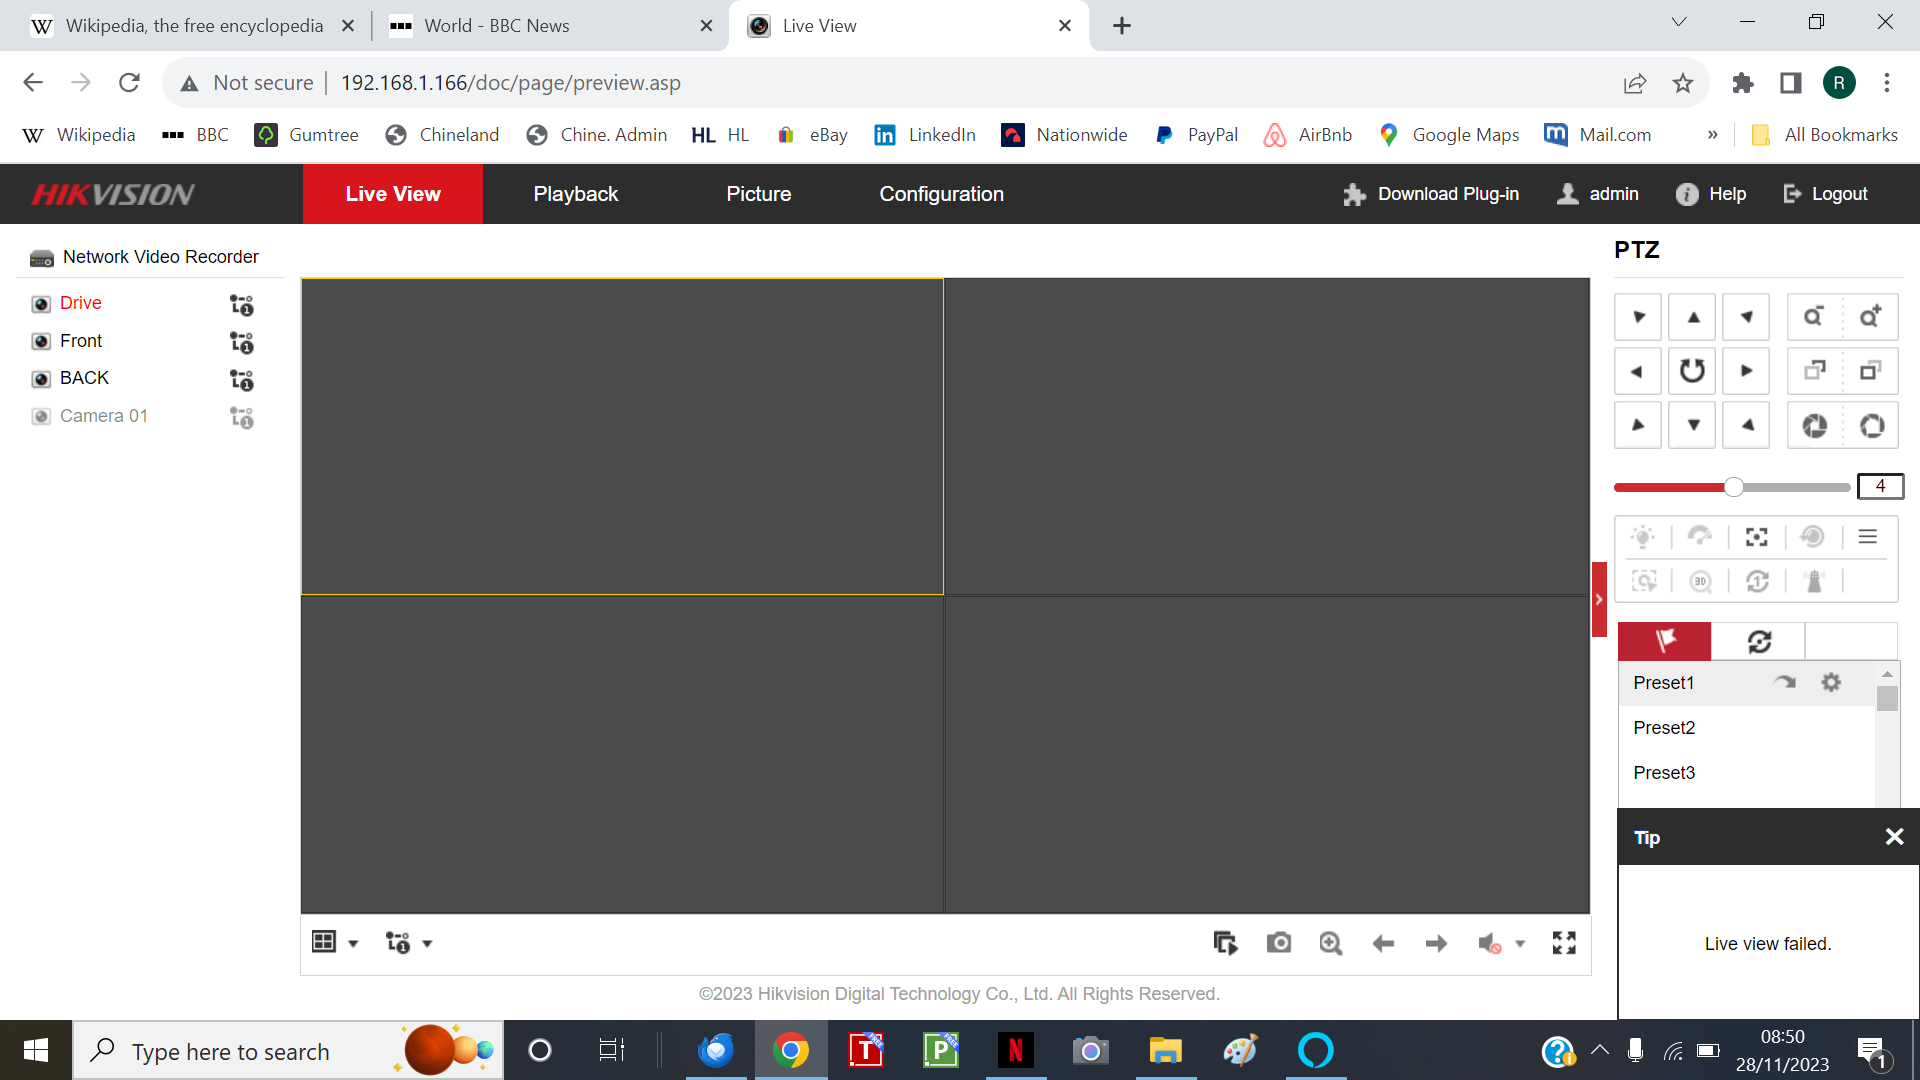Toggle stream for Drive camera
Screen dimensions: 1920x1080
[242, 305]
